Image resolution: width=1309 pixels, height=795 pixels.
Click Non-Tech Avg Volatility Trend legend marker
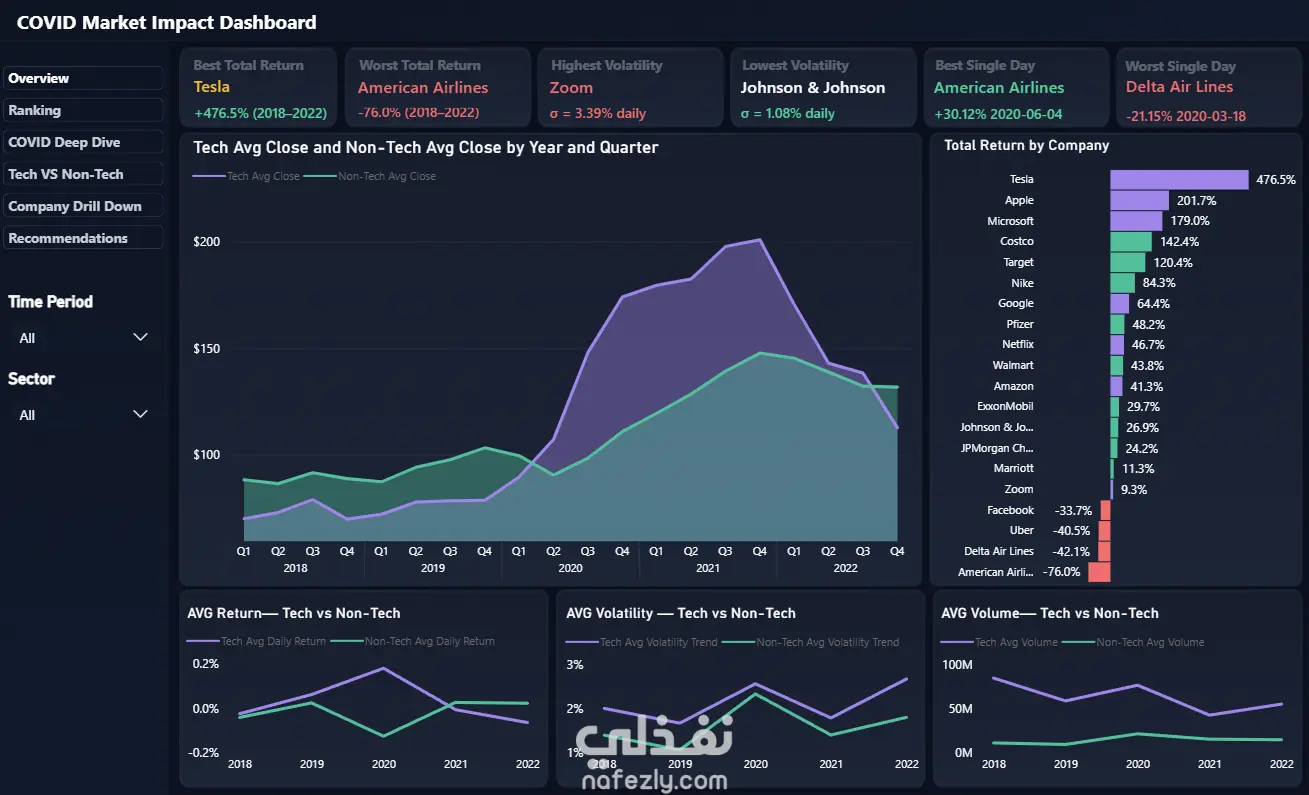(739, 642)
